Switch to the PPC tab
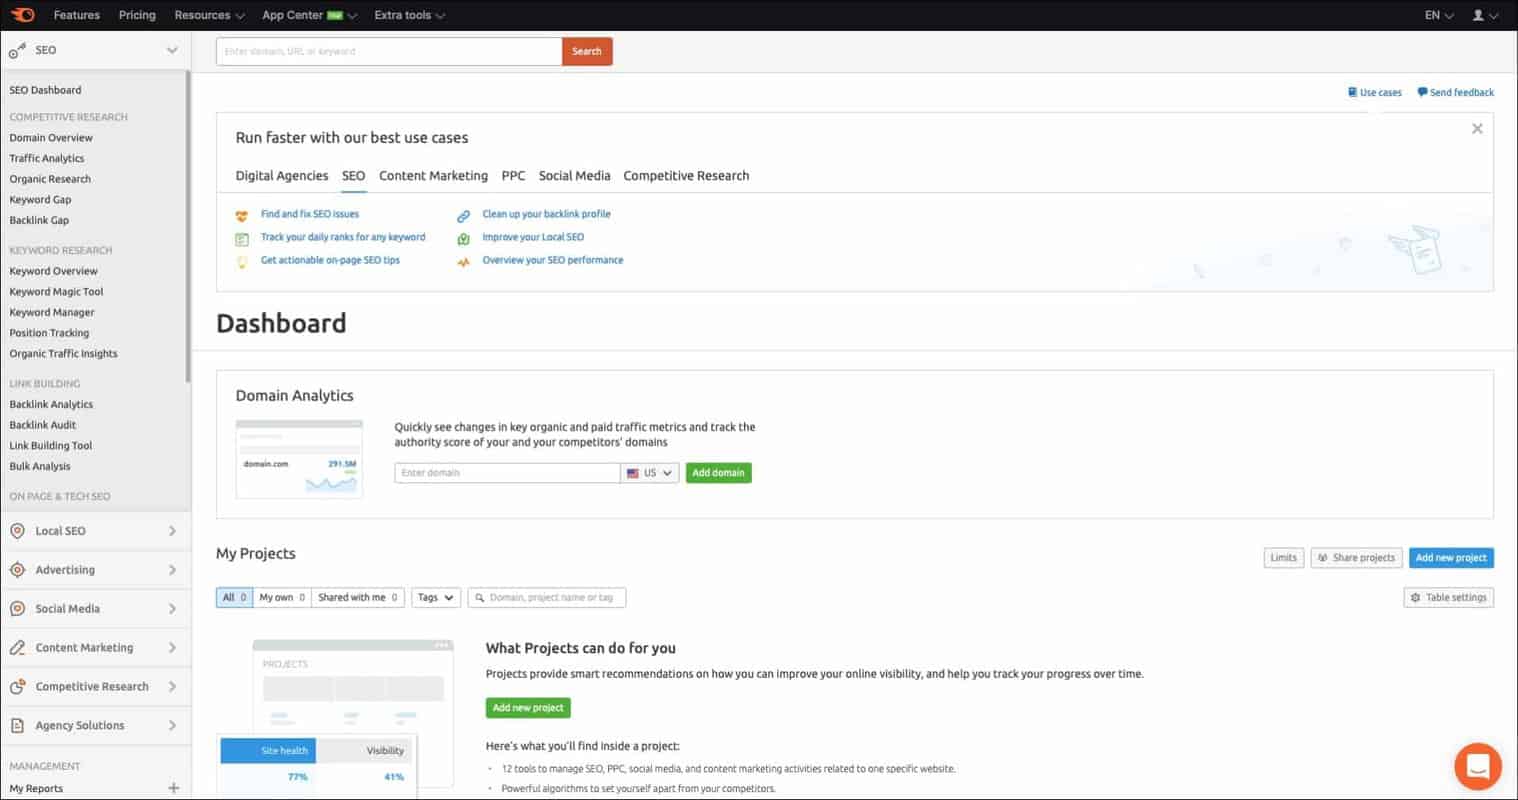Screen dimensions: 1518x800 click(513, 176)
